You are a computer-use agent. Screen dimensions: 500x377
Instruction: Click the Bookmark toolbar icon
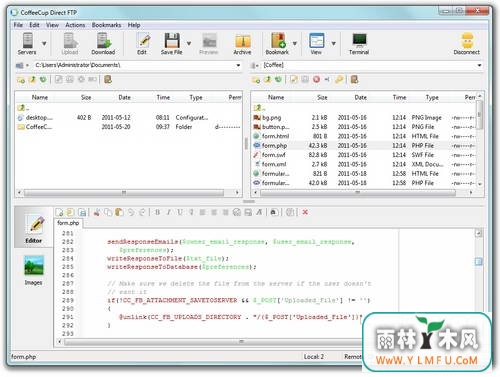click(277, 44)
